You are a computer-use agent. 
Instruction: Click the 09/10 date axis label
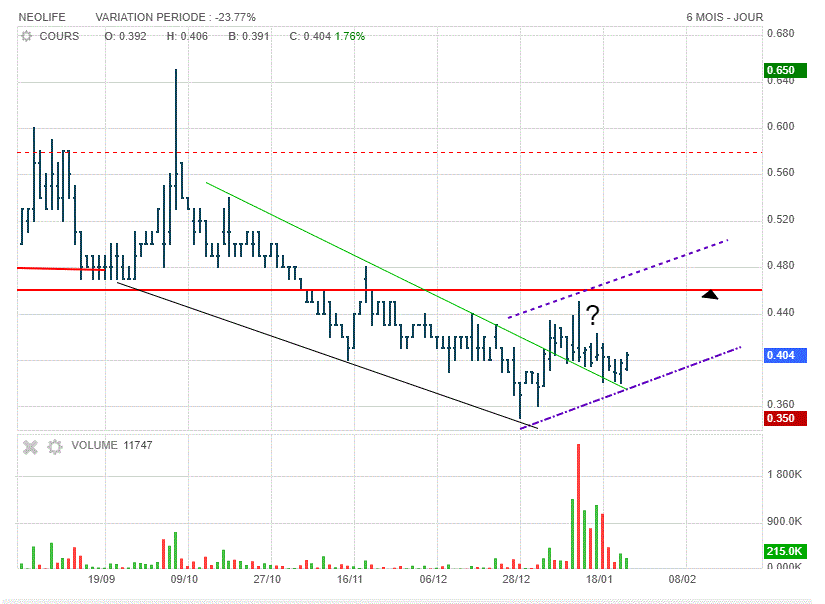coord(184,579)
